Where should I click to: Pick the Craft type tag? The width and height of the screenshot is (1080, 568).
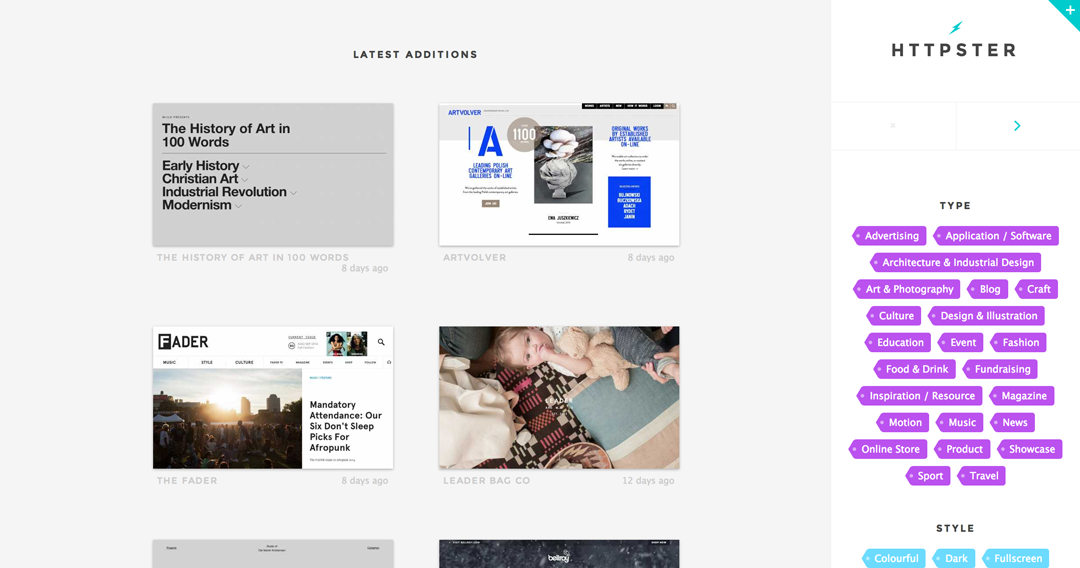pos(1037,289)
